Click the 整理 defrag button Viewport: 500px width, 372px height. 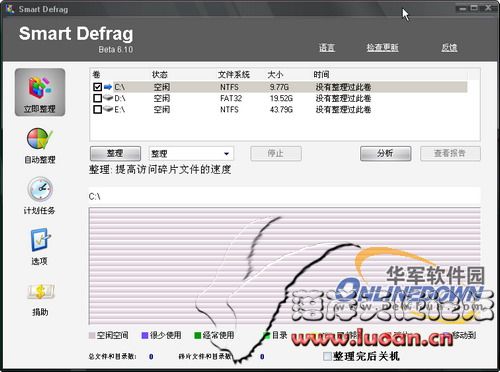(115, 153)
